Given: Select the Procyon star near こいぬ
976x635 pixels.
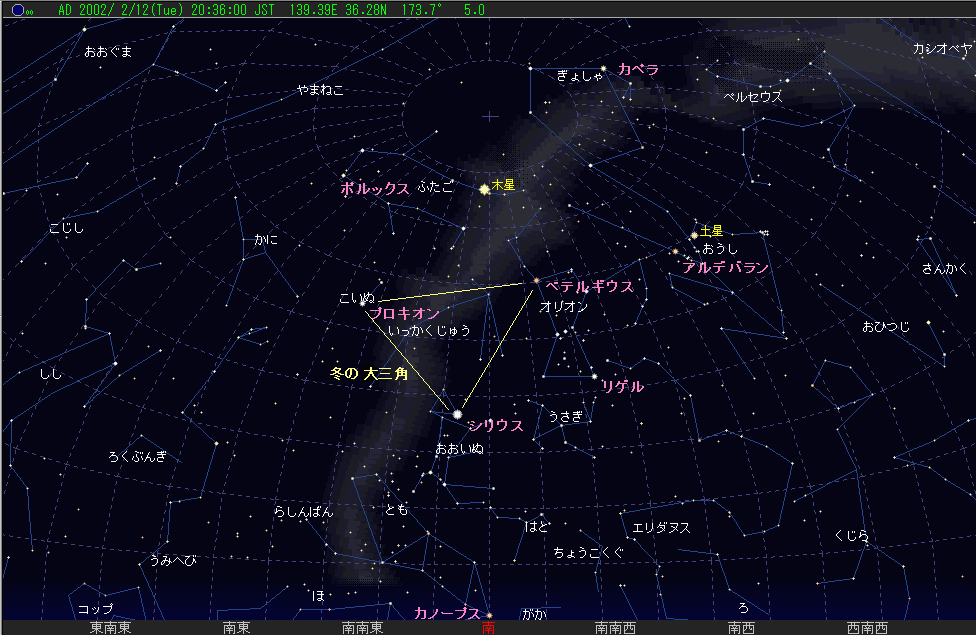Looking at the screenshot, I should 364,304.
